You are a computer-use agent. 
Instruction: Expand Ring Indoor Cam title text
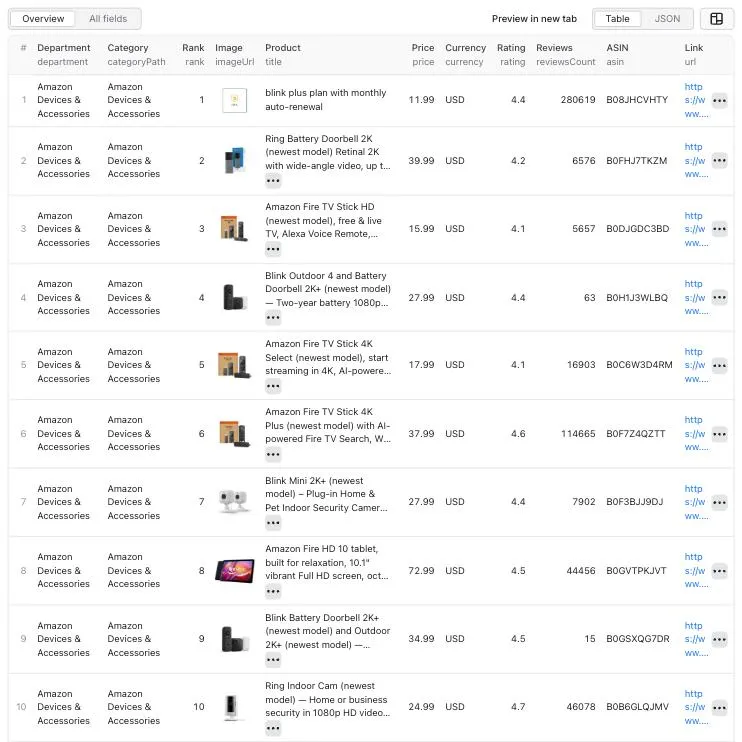point(273,728)
